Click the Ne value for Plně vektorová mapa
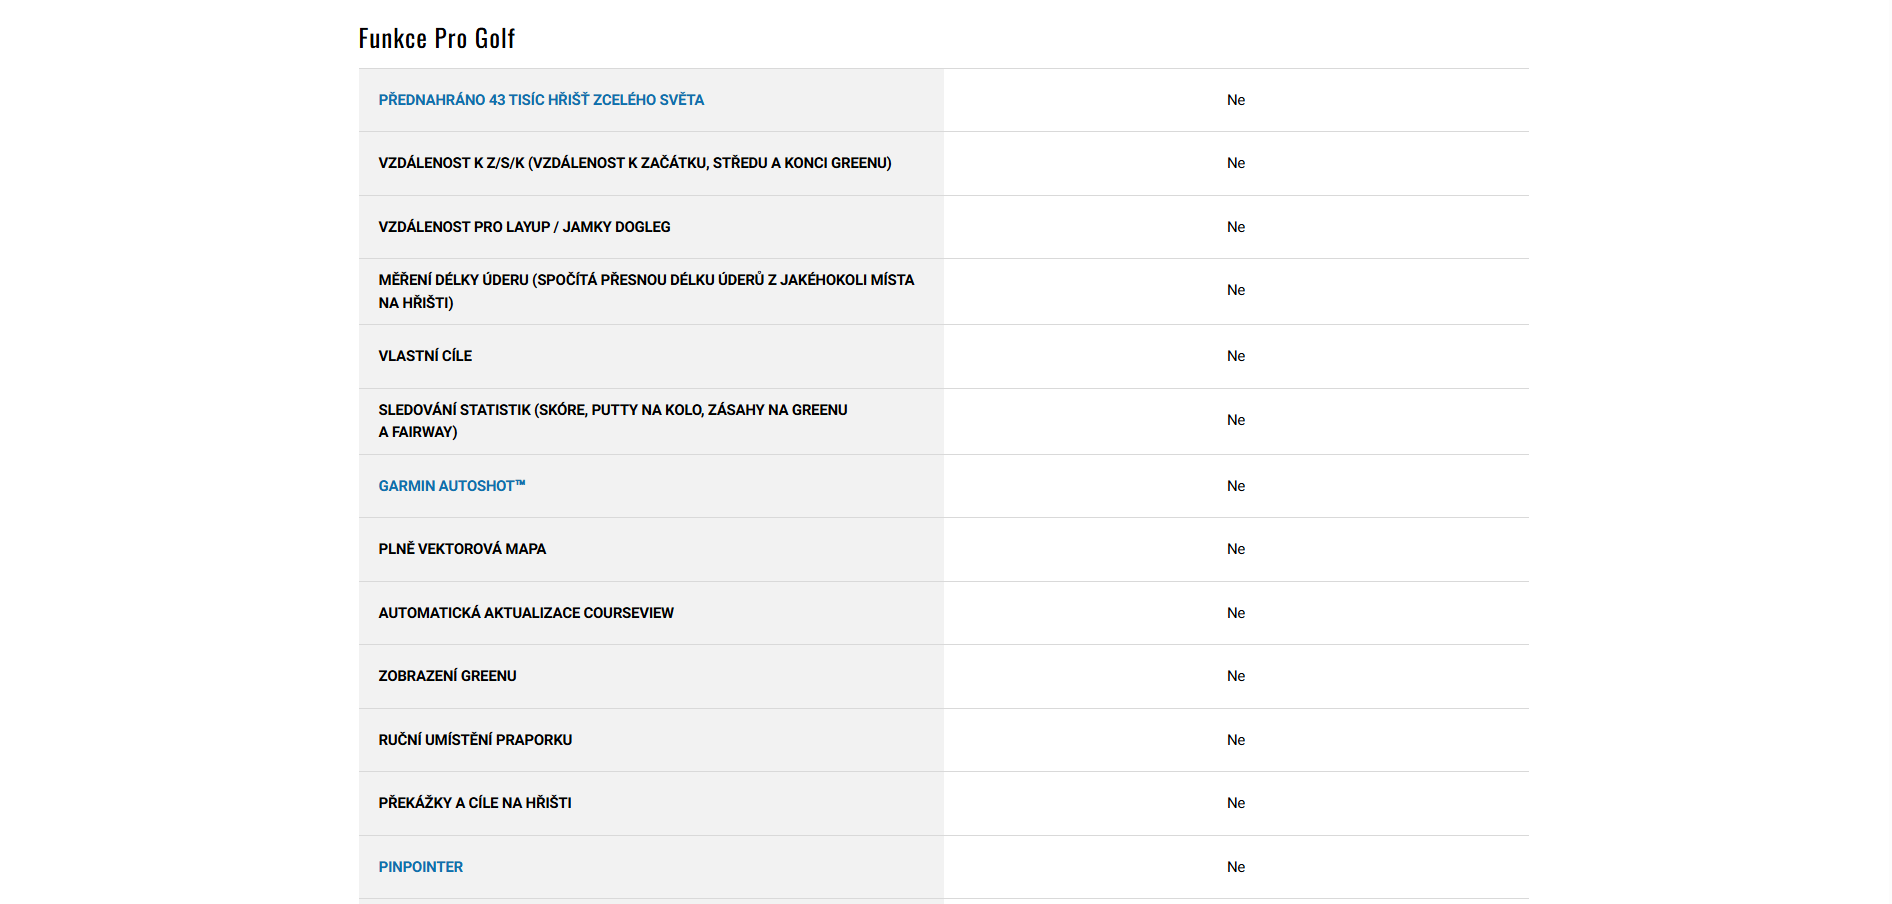The width and height of the screenshot is (1892, 904). 1236,549
